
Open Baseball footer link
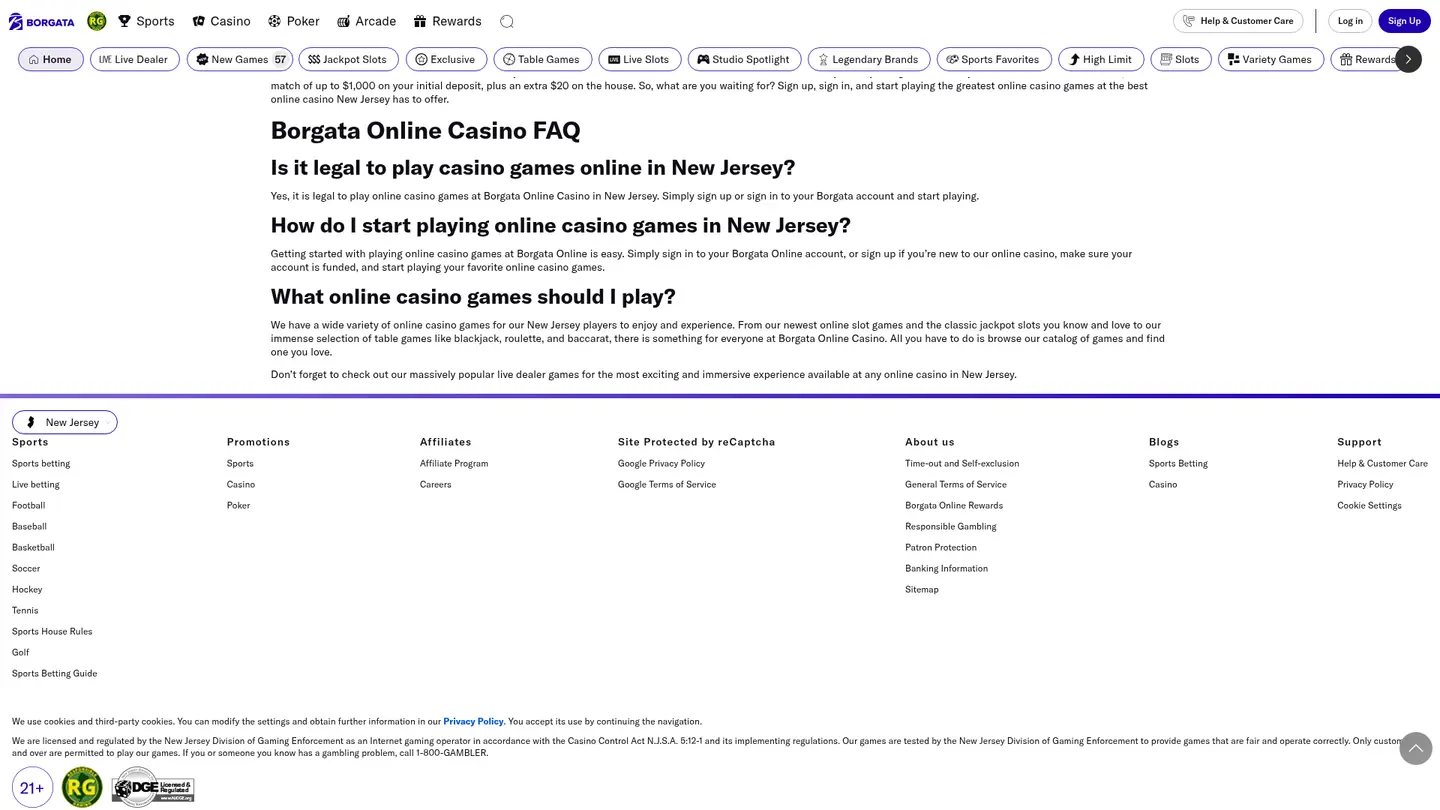tap(29, 526)
